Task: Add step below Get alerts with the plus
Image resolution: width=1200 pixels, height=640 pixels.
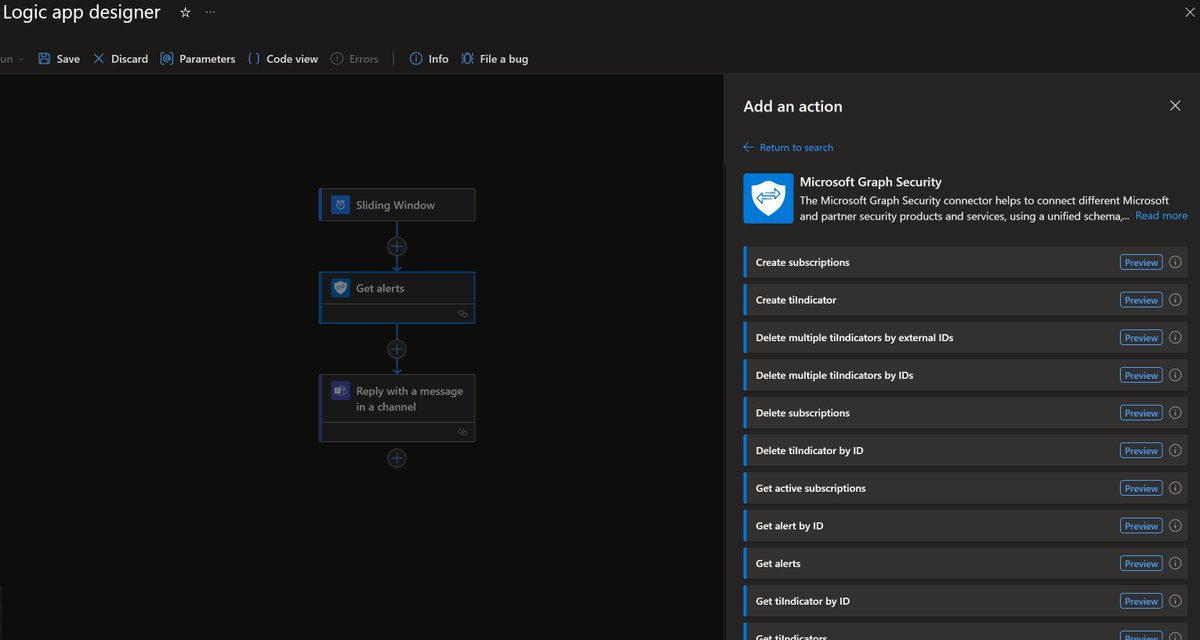Action: point(397,349)
